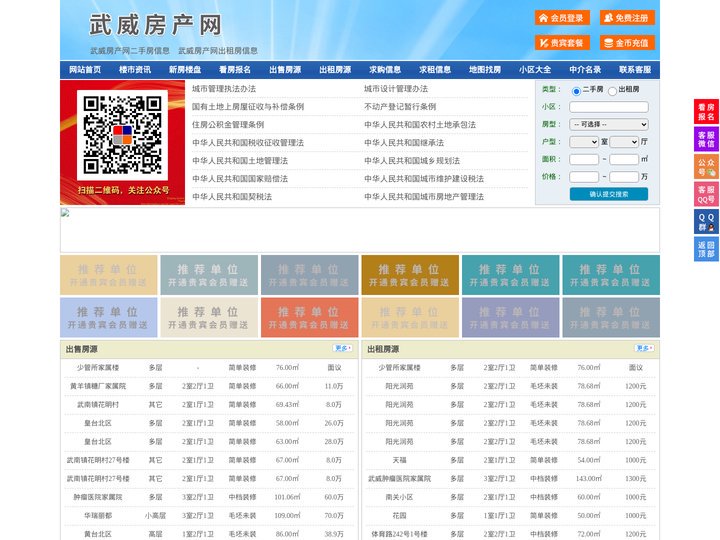Click the 返回顶部 back-to-top icon
The width and height of the screenshot is (720, 540).
[706, 249]
